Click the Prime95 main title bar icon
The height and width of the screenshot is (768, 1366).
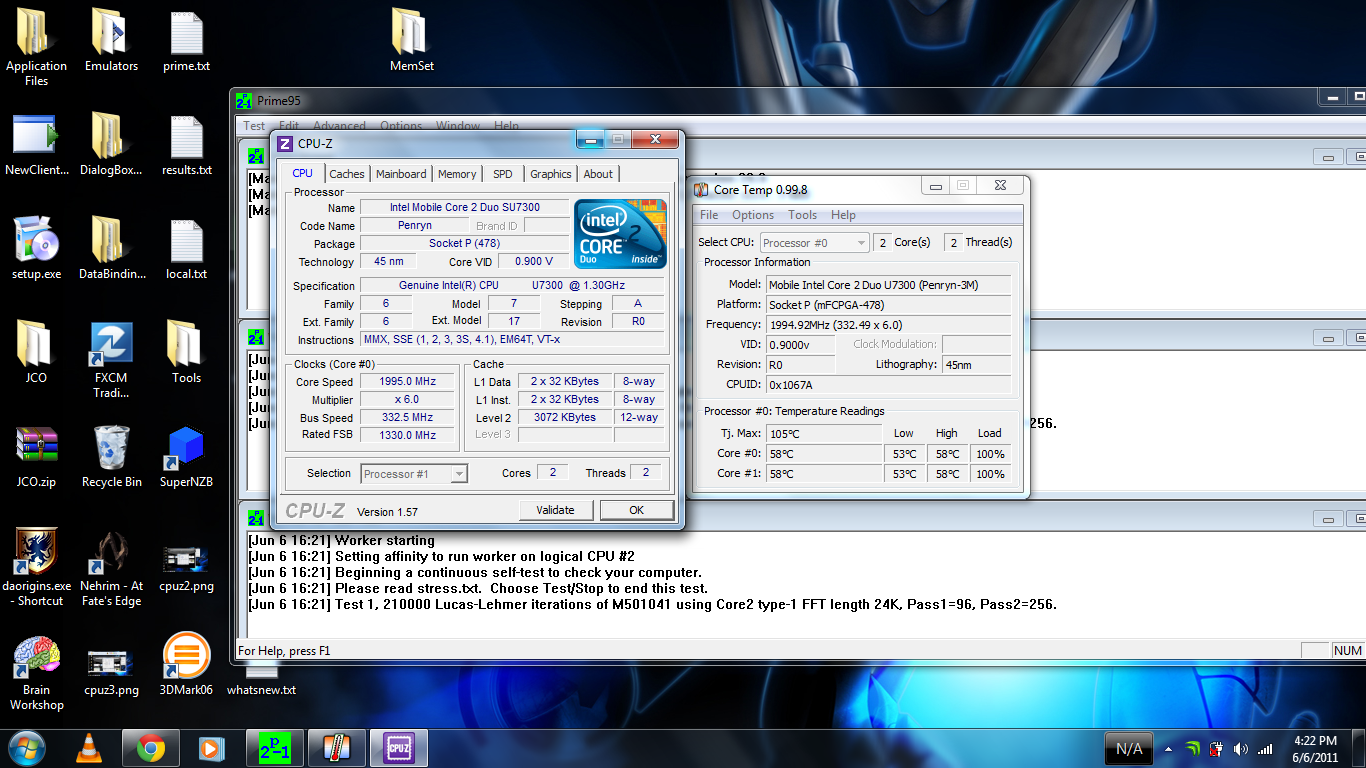point(244,101)
